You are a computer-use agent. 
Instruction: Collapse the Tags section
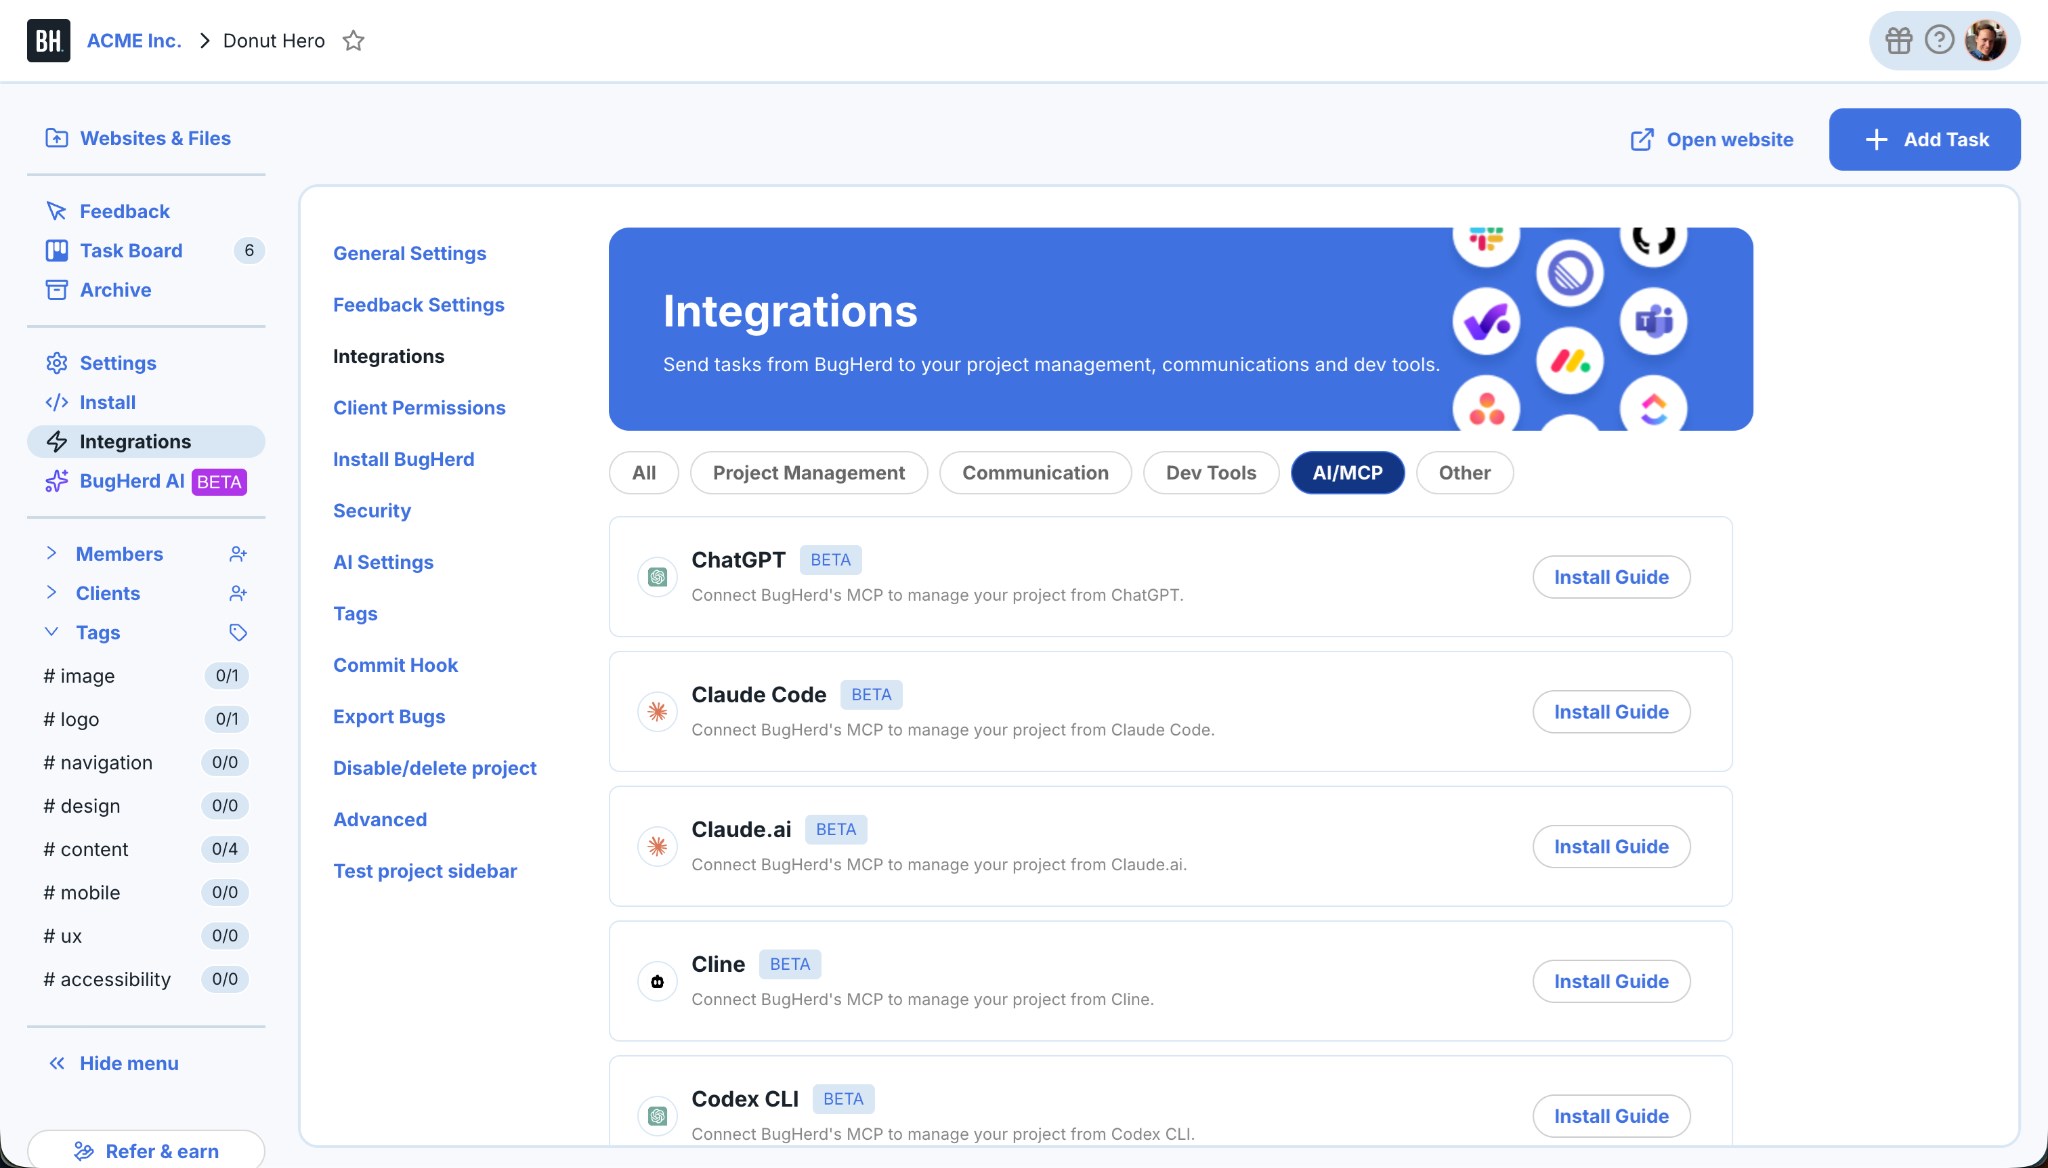[52, 632]
